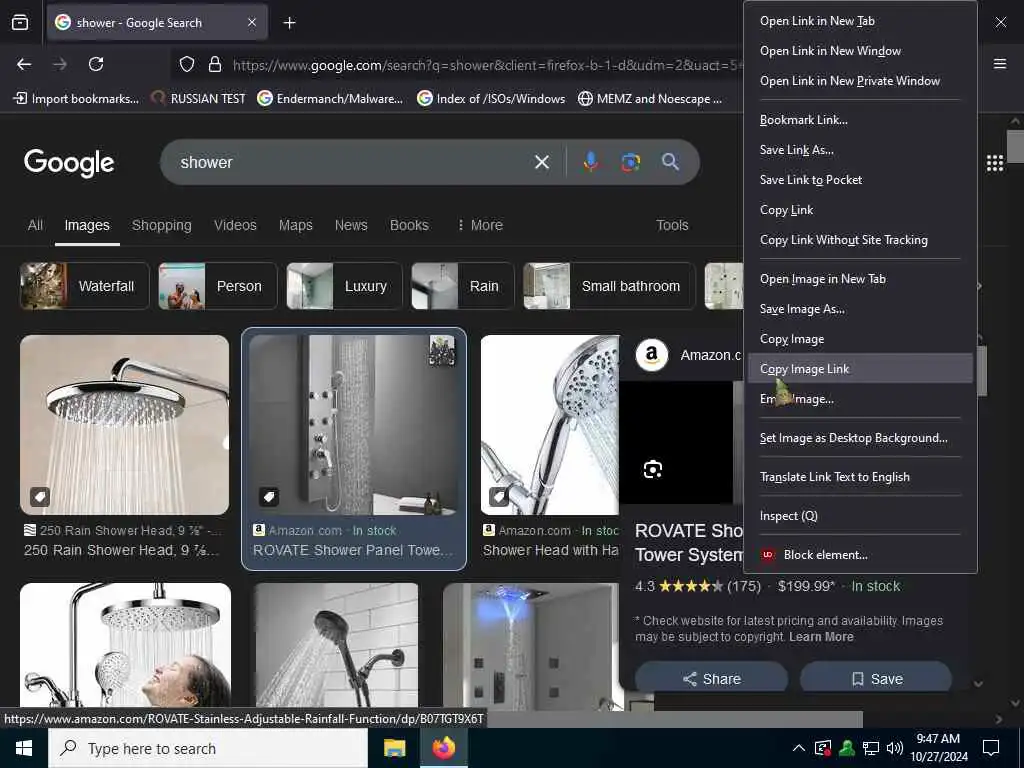Open the Shower Head with Handheld image result
The width and height of the screenshot is (1024, 768).
coord(550,424)
